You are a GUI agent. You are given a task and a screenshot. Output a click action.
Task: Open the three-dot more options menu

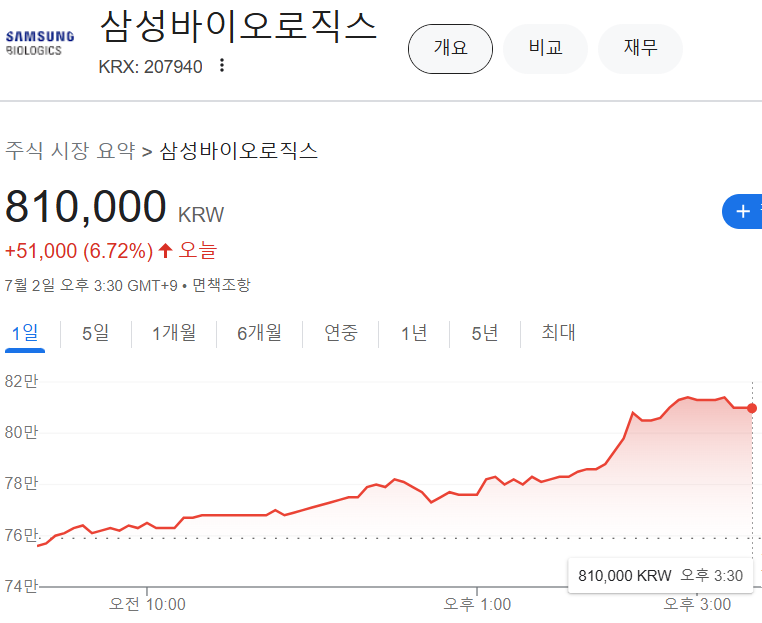coord(222,66)
